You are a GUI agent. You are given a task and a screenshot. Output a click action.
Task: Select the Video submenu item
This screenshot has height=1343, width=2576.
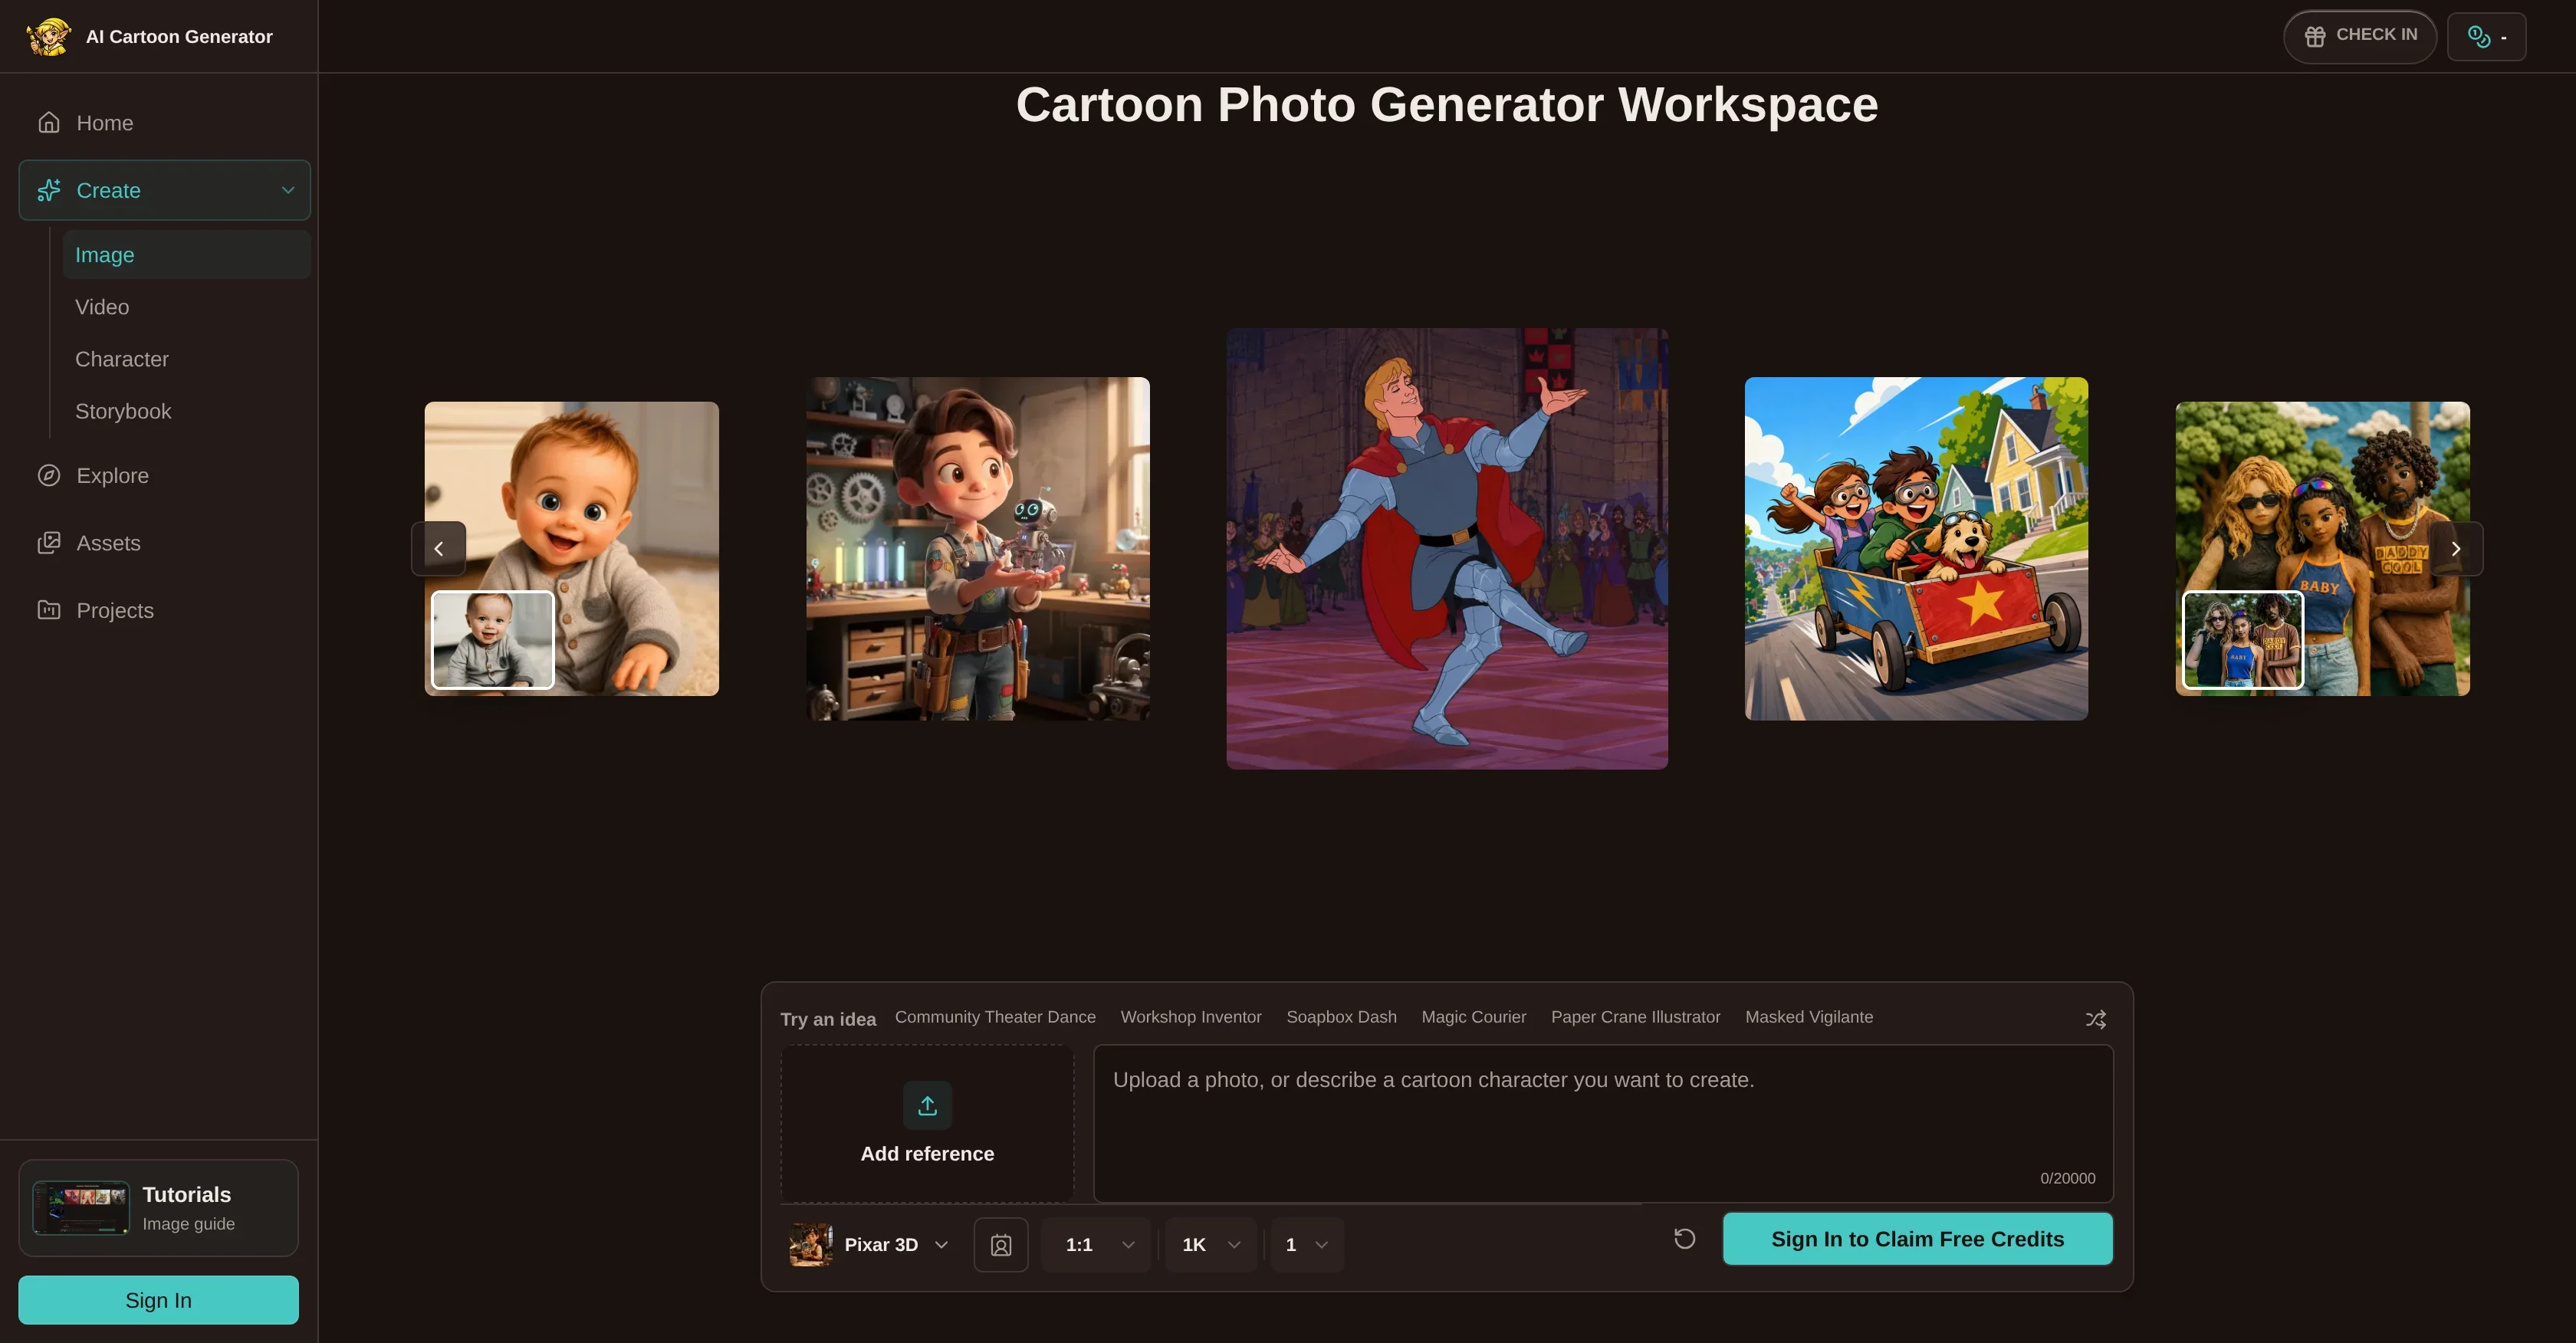point(186,307)
